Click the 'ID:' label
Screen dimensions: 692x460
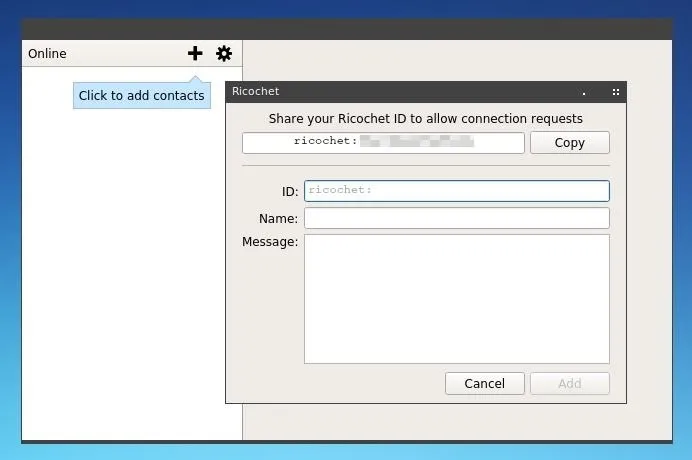(290, 192)
